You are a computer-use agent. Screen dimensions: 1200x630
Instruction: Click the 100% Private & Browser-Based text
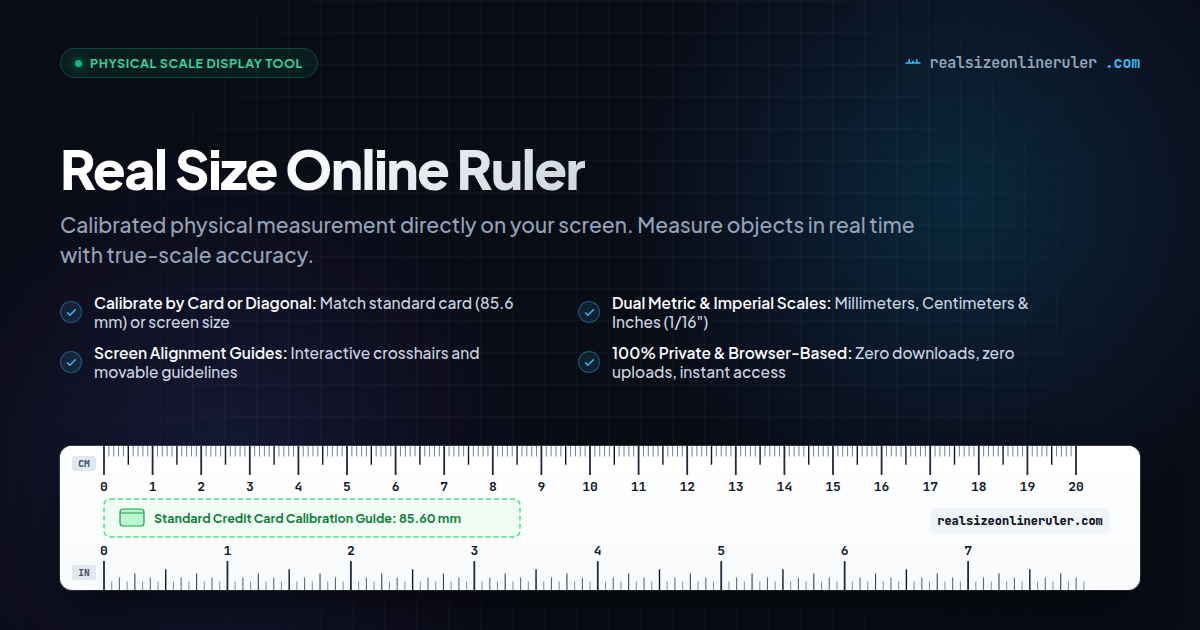814,363
